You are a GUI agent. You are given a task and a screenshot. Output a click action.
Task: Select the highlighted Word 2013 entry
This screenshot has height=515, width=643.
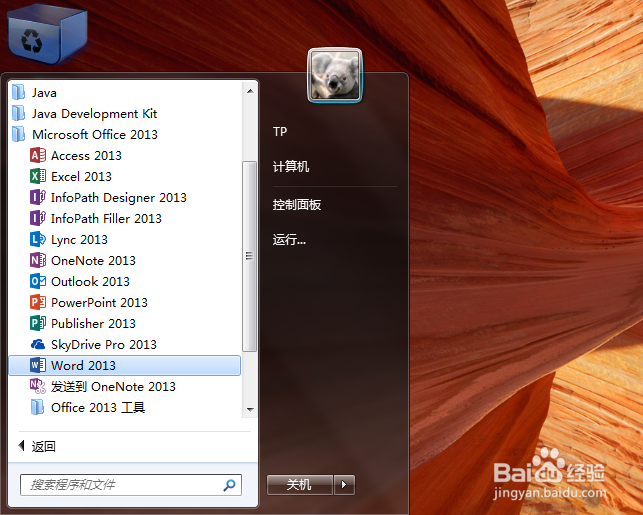(125, 365)
